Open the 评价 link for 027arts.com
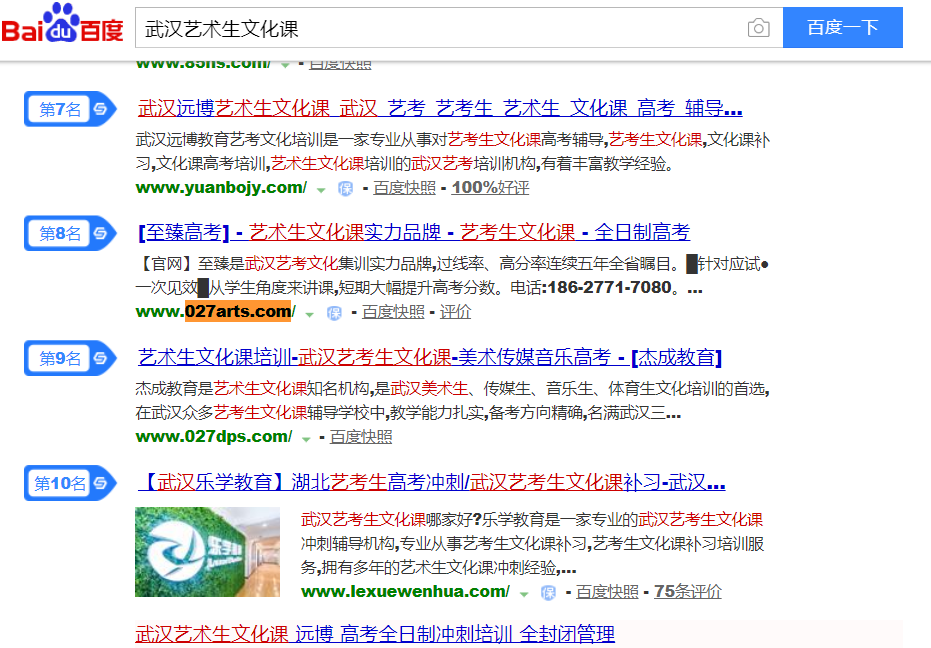Screen dimensions: 931x648 tap(455, 312)
